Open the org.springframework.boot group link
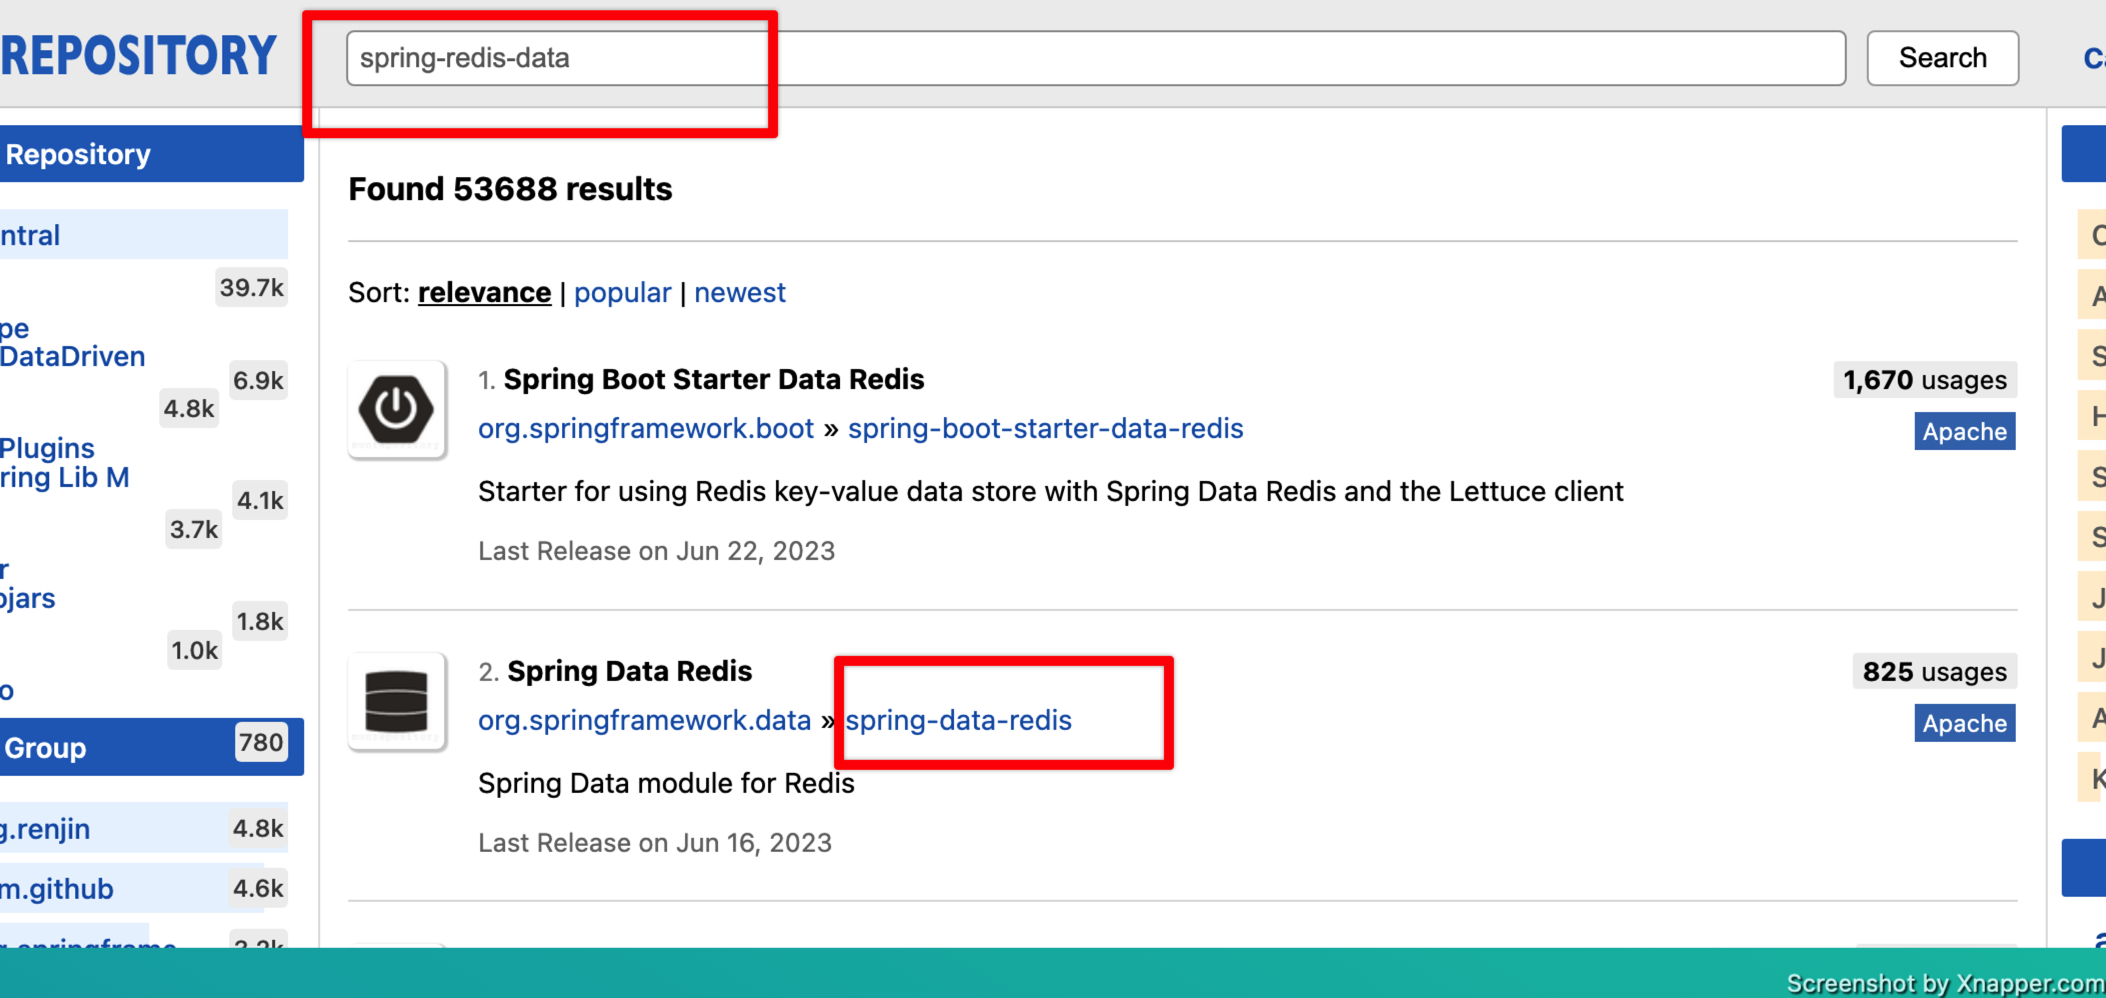The image size is (2106, 998). click(646, 428)
